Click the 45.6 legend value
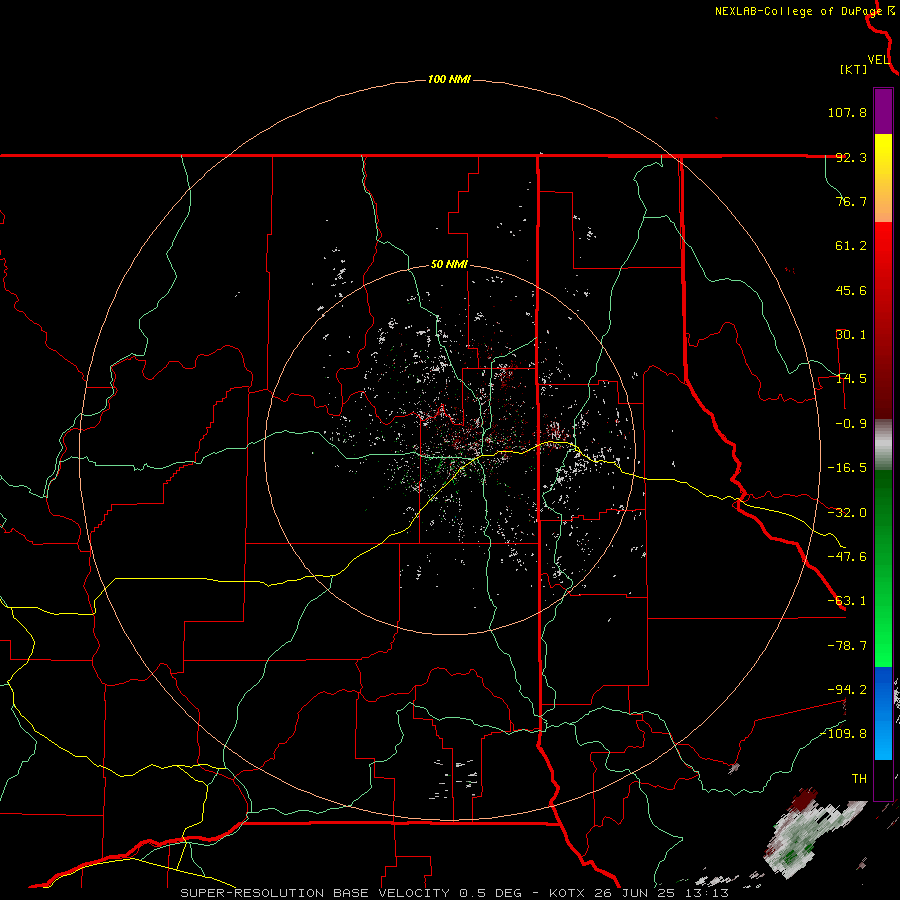The width and height of the screenshot is (900, 900). tap(851, 290)
